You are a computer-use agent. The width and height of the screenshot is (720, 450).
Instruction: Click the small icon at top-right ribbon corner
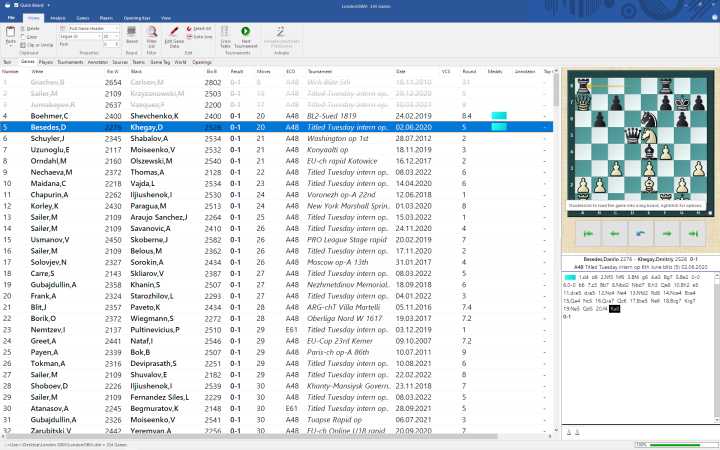click(714, 17)
